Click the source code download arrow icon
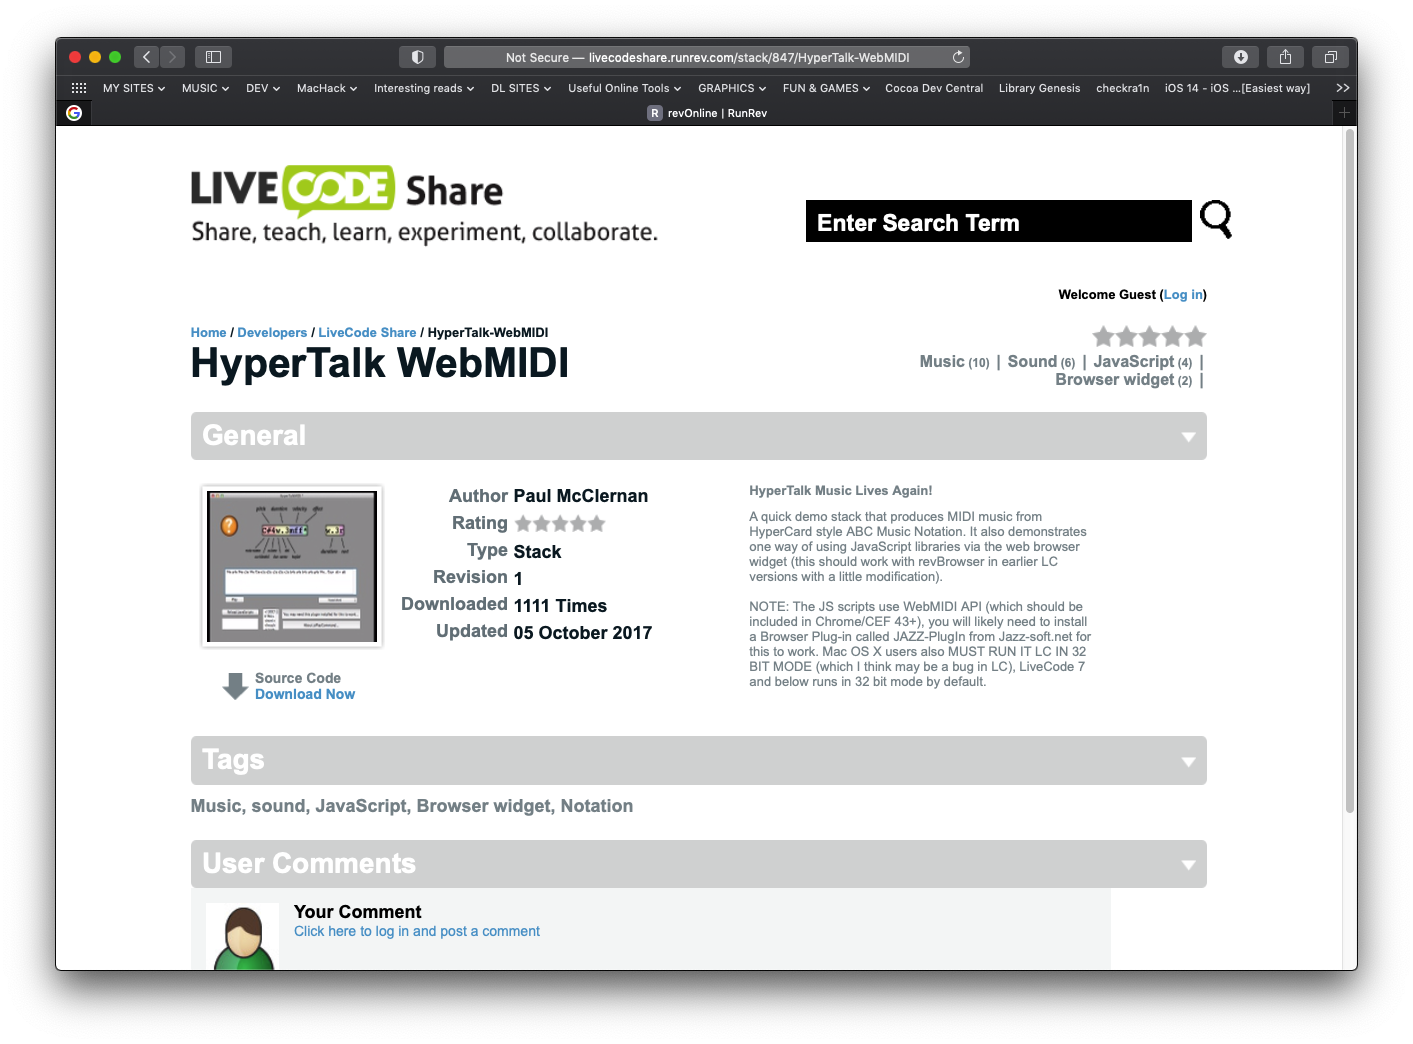The height and width of the screenshot is (1044, 1413). pyautogui.click(x=235, y=686)
